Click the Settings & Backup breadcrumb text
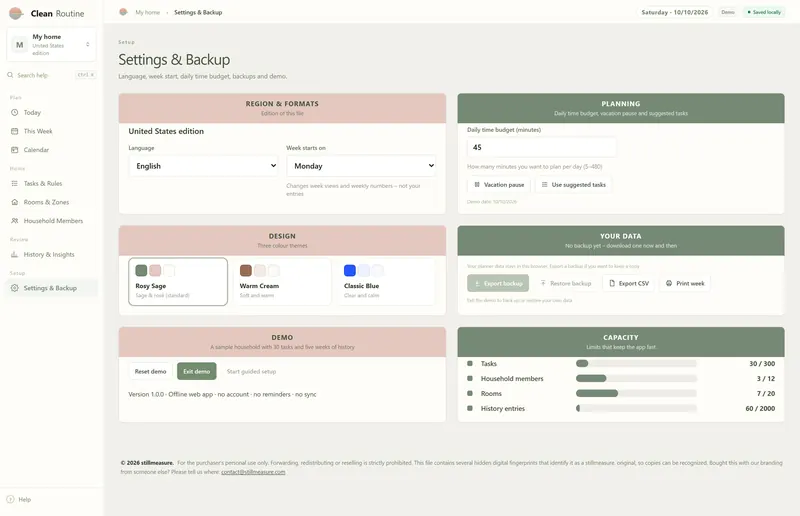The image size is (800, 516). (198, 12)
